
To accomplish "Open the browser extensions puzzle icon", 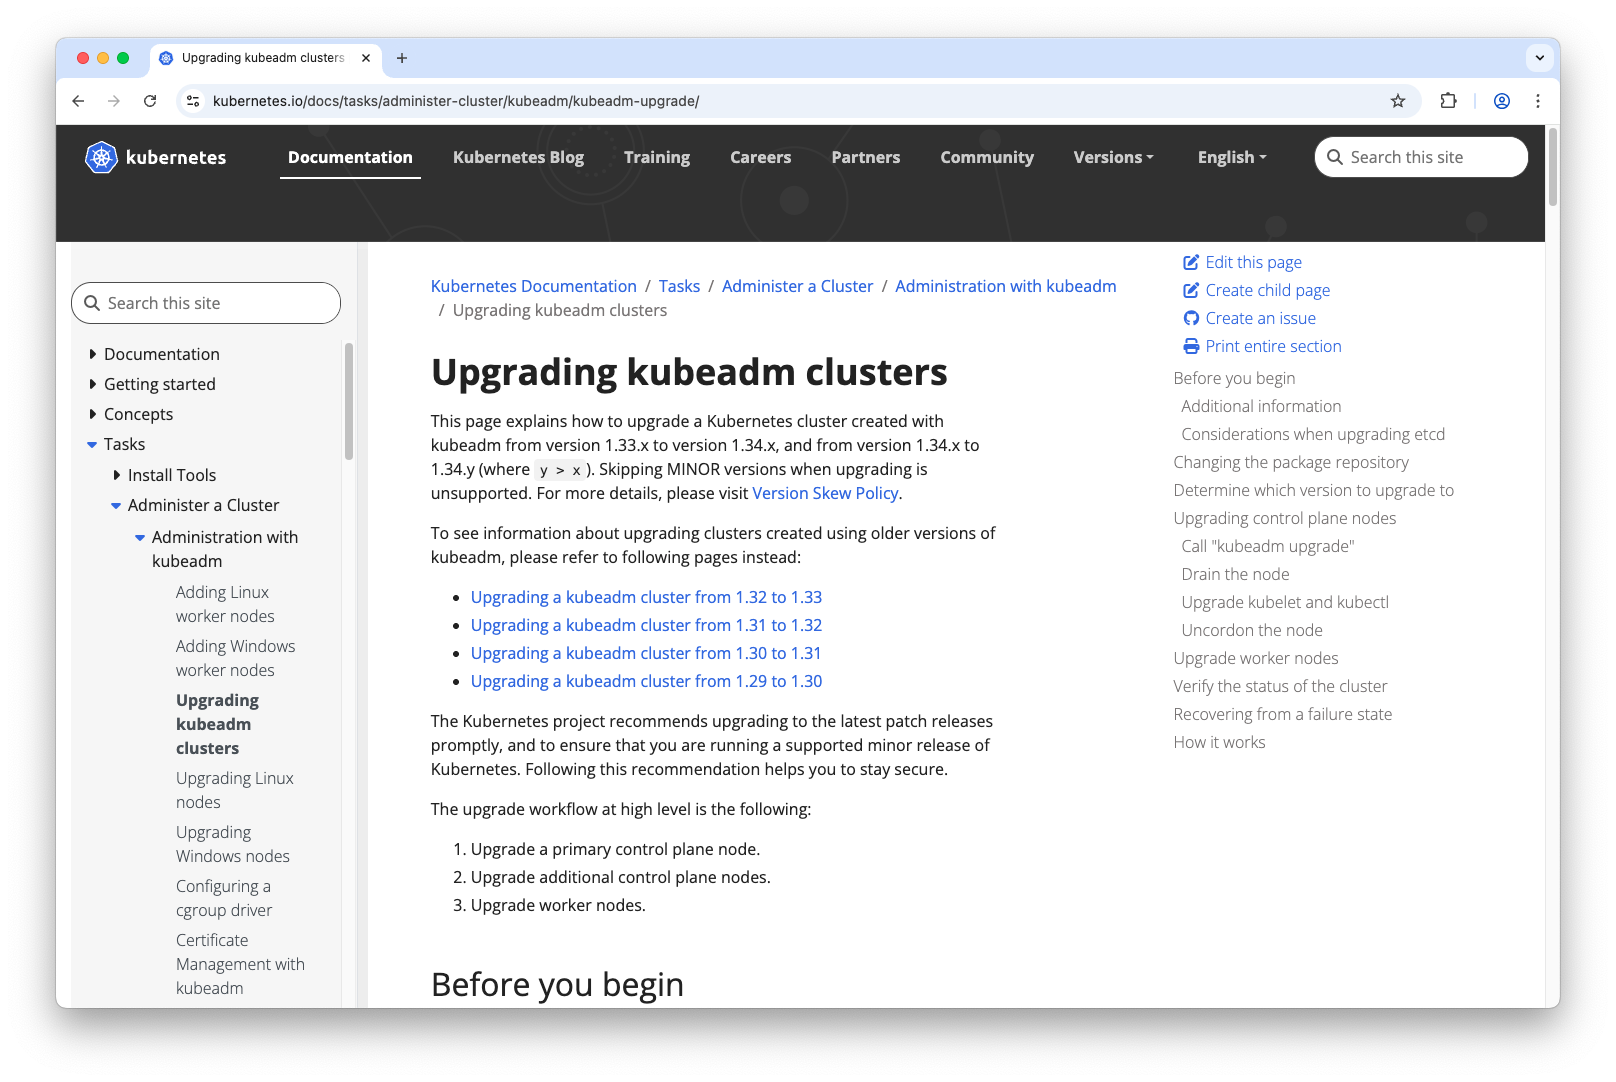I will coord(1448,101).
